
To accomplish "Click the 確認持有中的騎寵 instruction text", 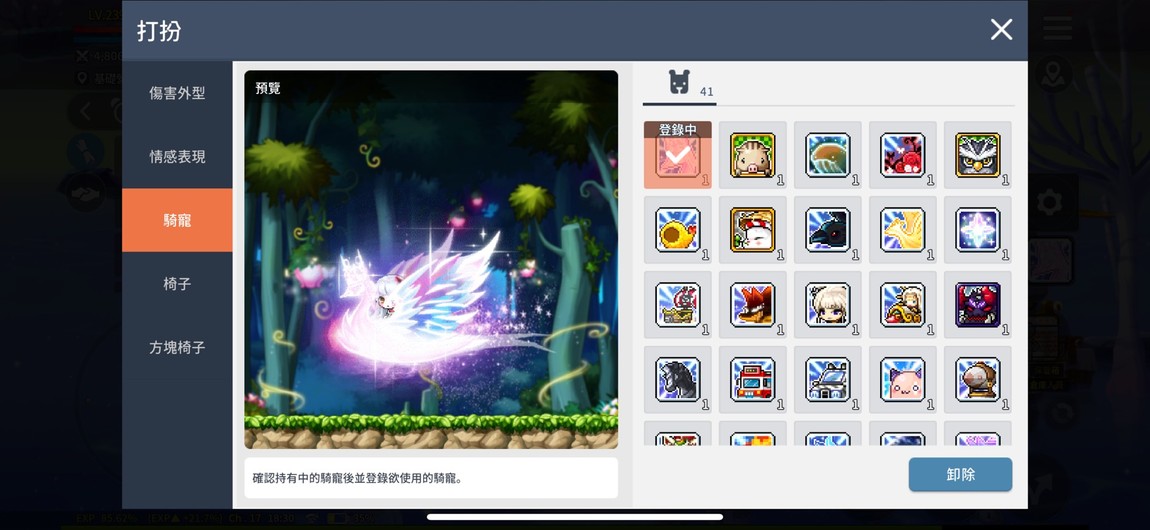I will 357,478.
